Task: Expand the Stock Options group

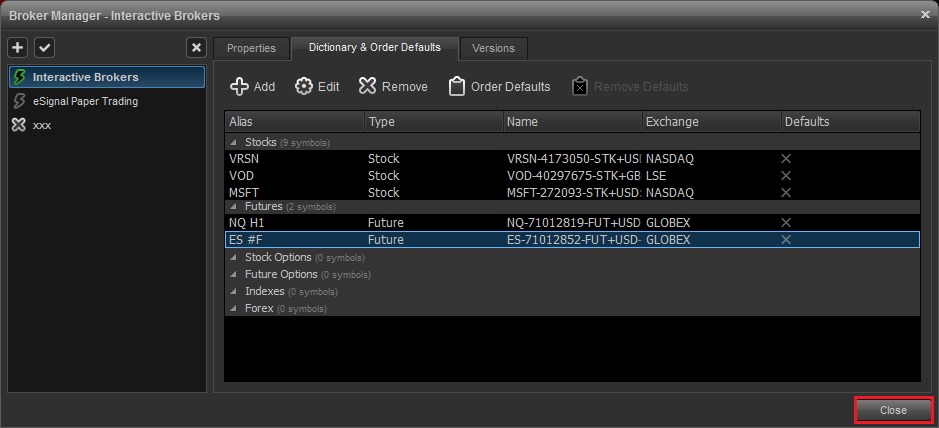Action: [234, 257]
